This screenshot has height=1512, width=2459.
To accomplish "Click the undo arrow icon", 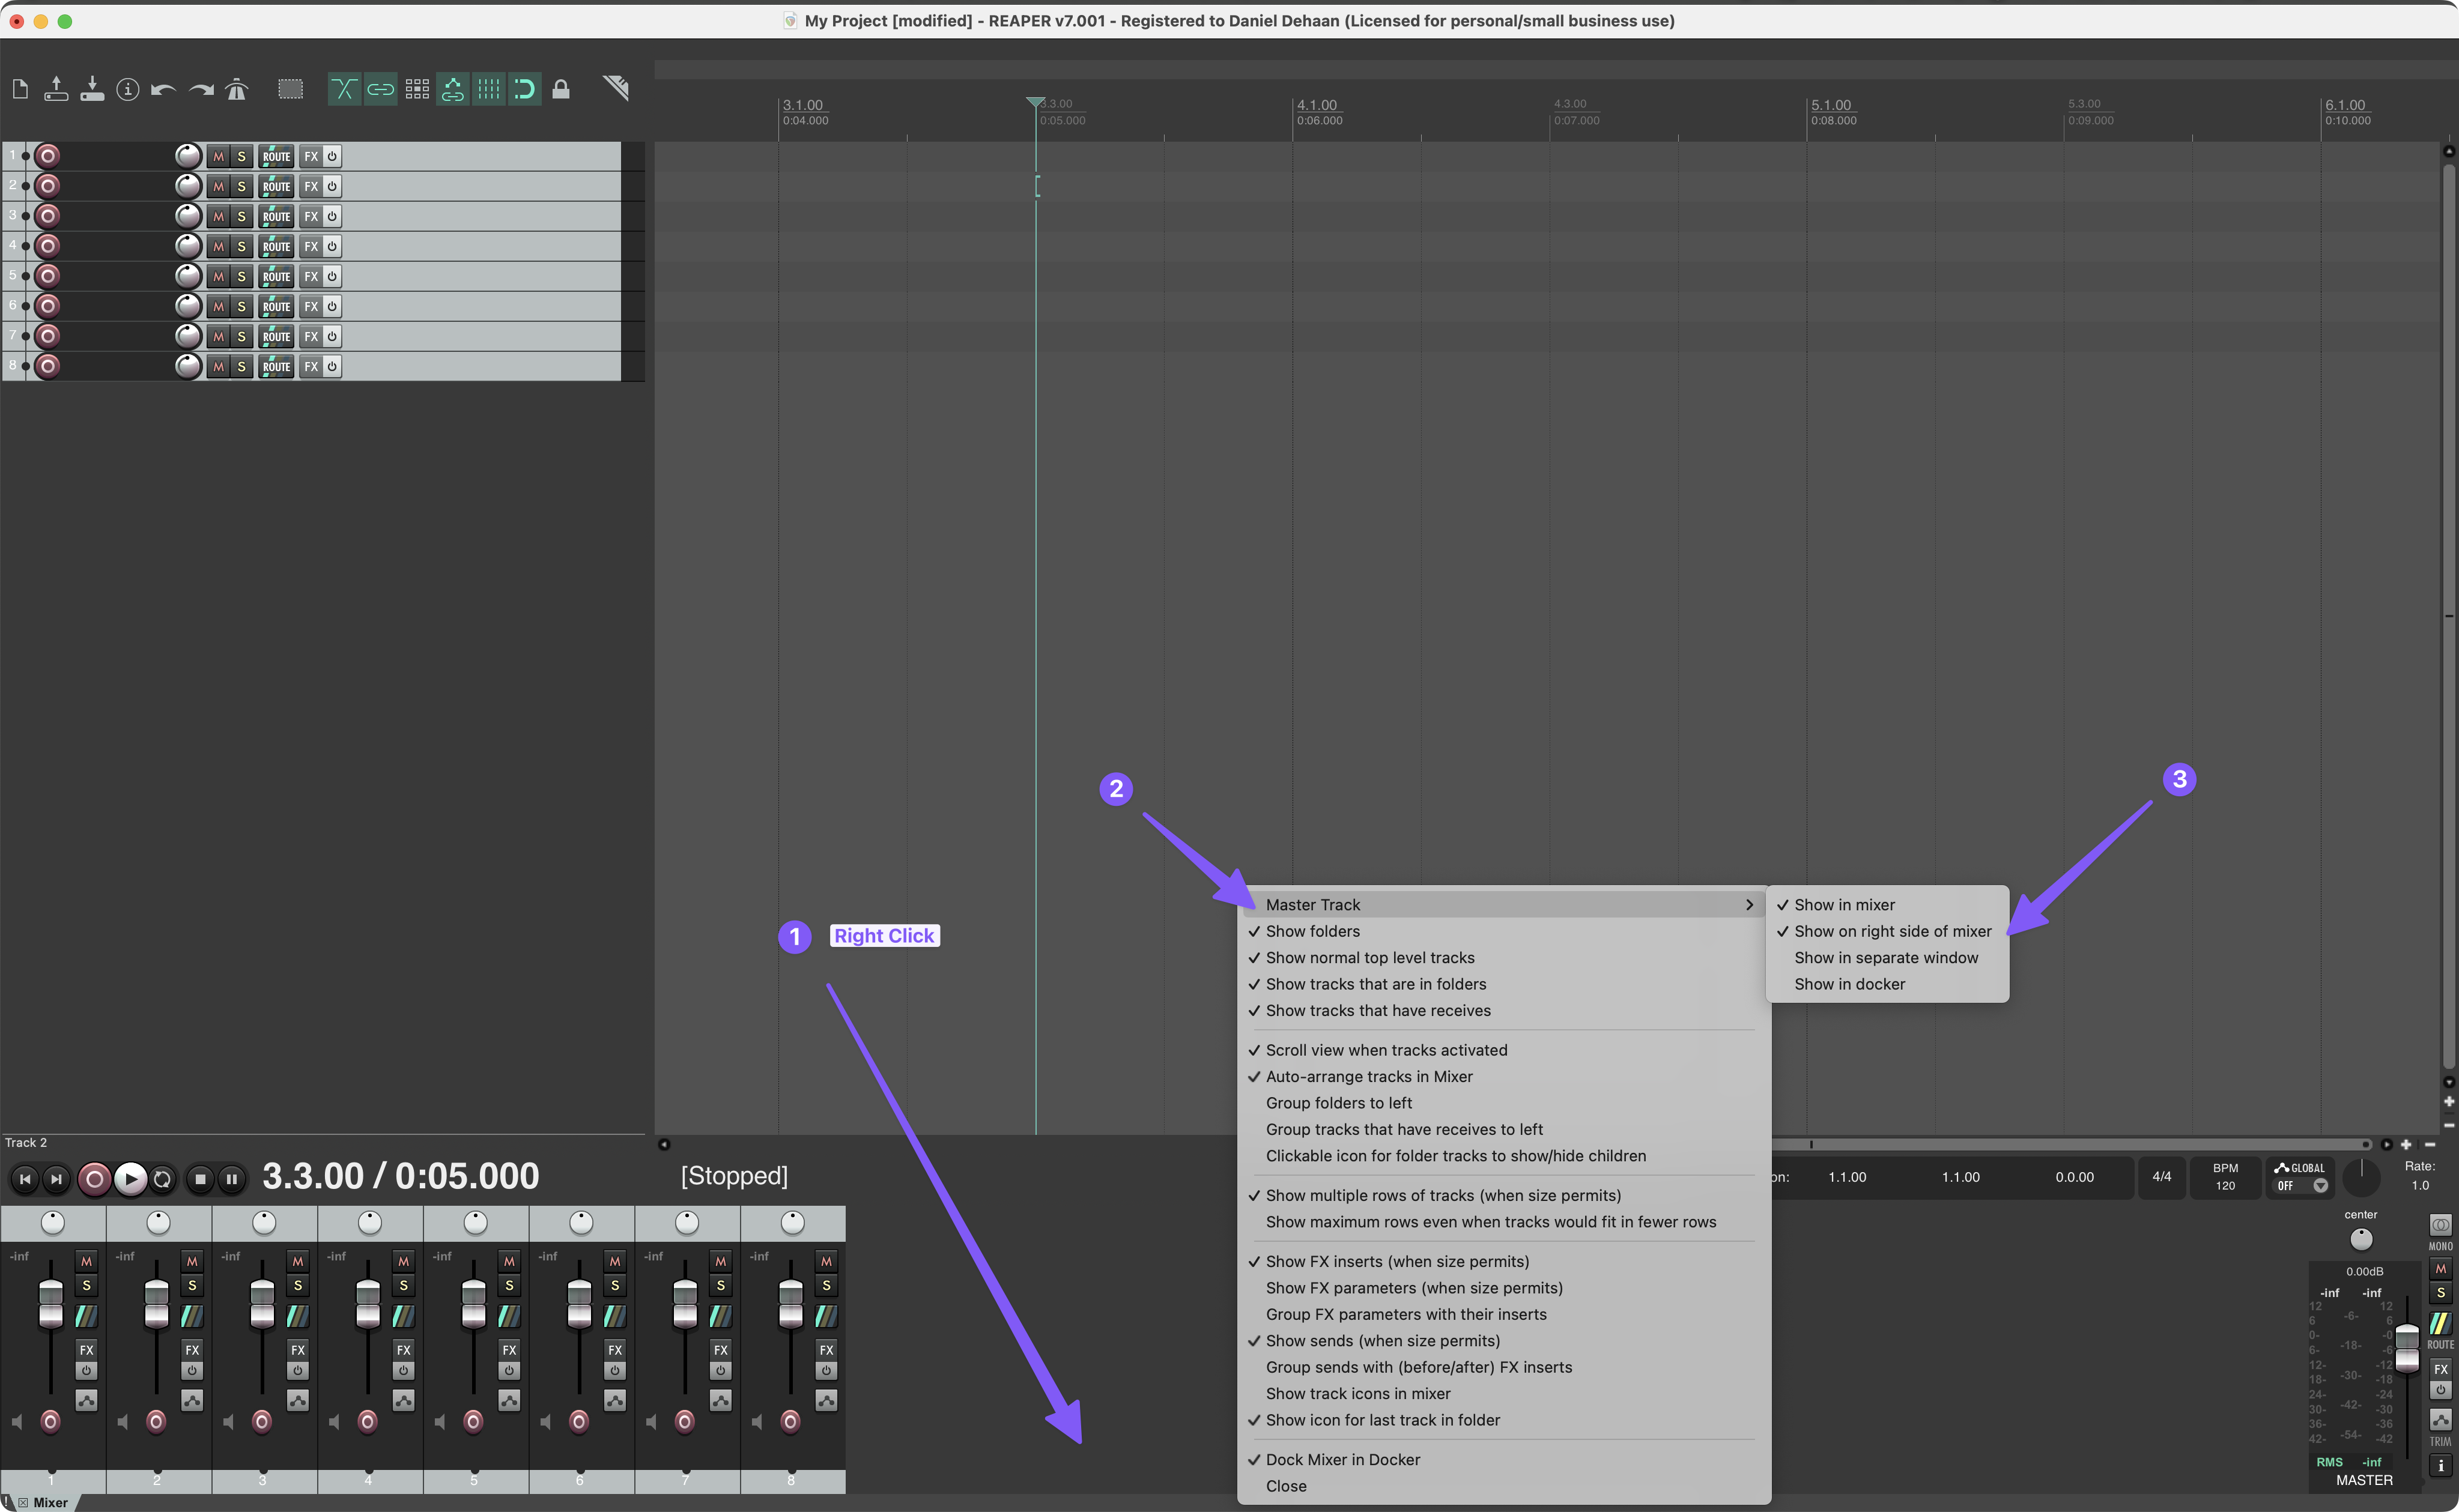I will pos(163,90).
